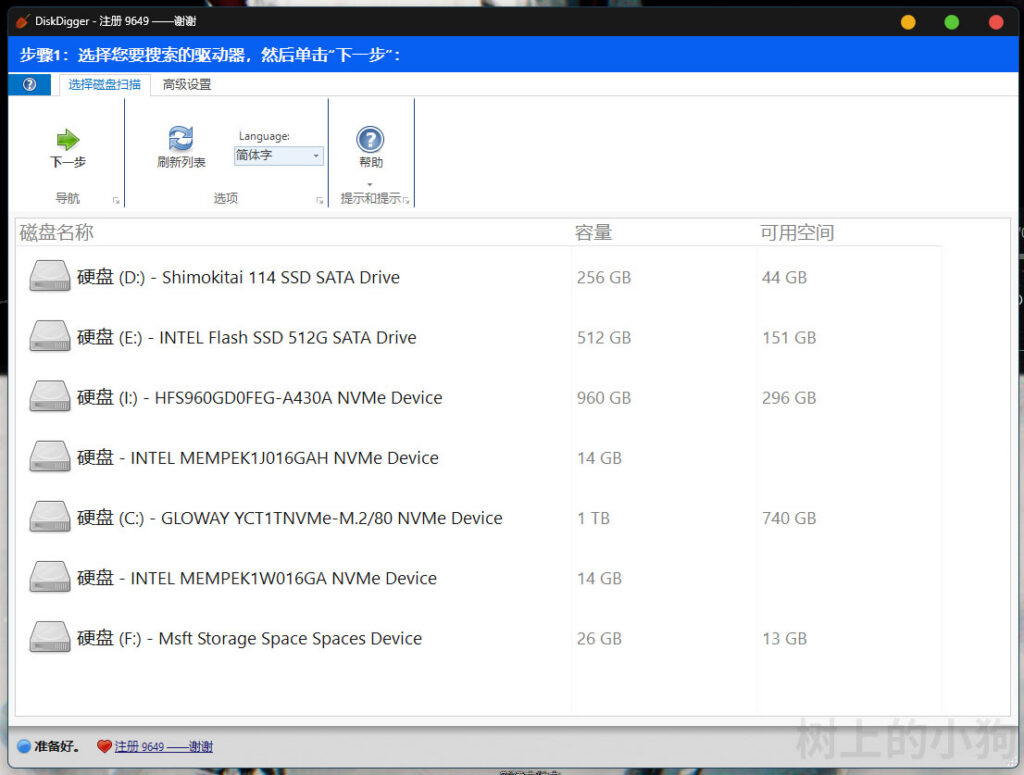The height and width of the screenshot is (775, 1024).
Task: Click the drive icon for disk D: Shimokitai
Action: click(x=50, y=277)
